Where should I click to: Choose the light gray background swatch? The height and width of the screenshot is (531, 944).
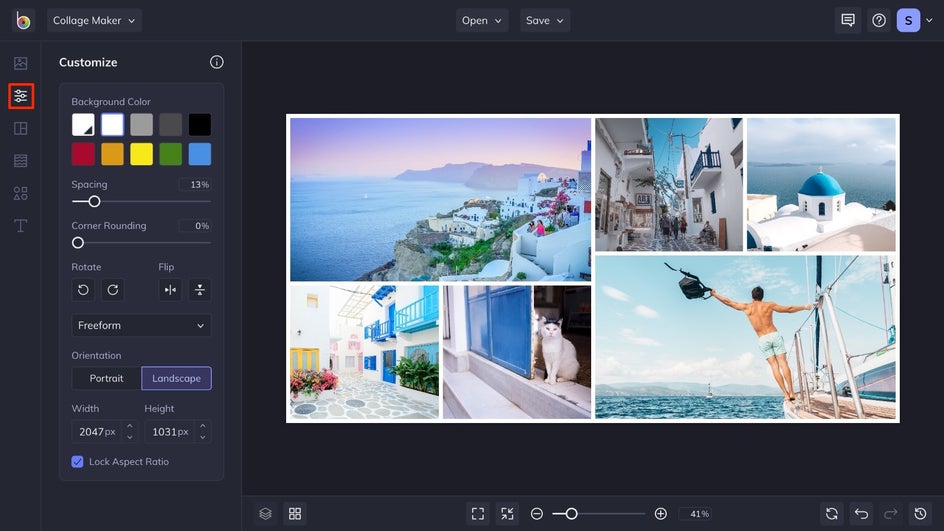pyautogui.click(x=141, y=125)
